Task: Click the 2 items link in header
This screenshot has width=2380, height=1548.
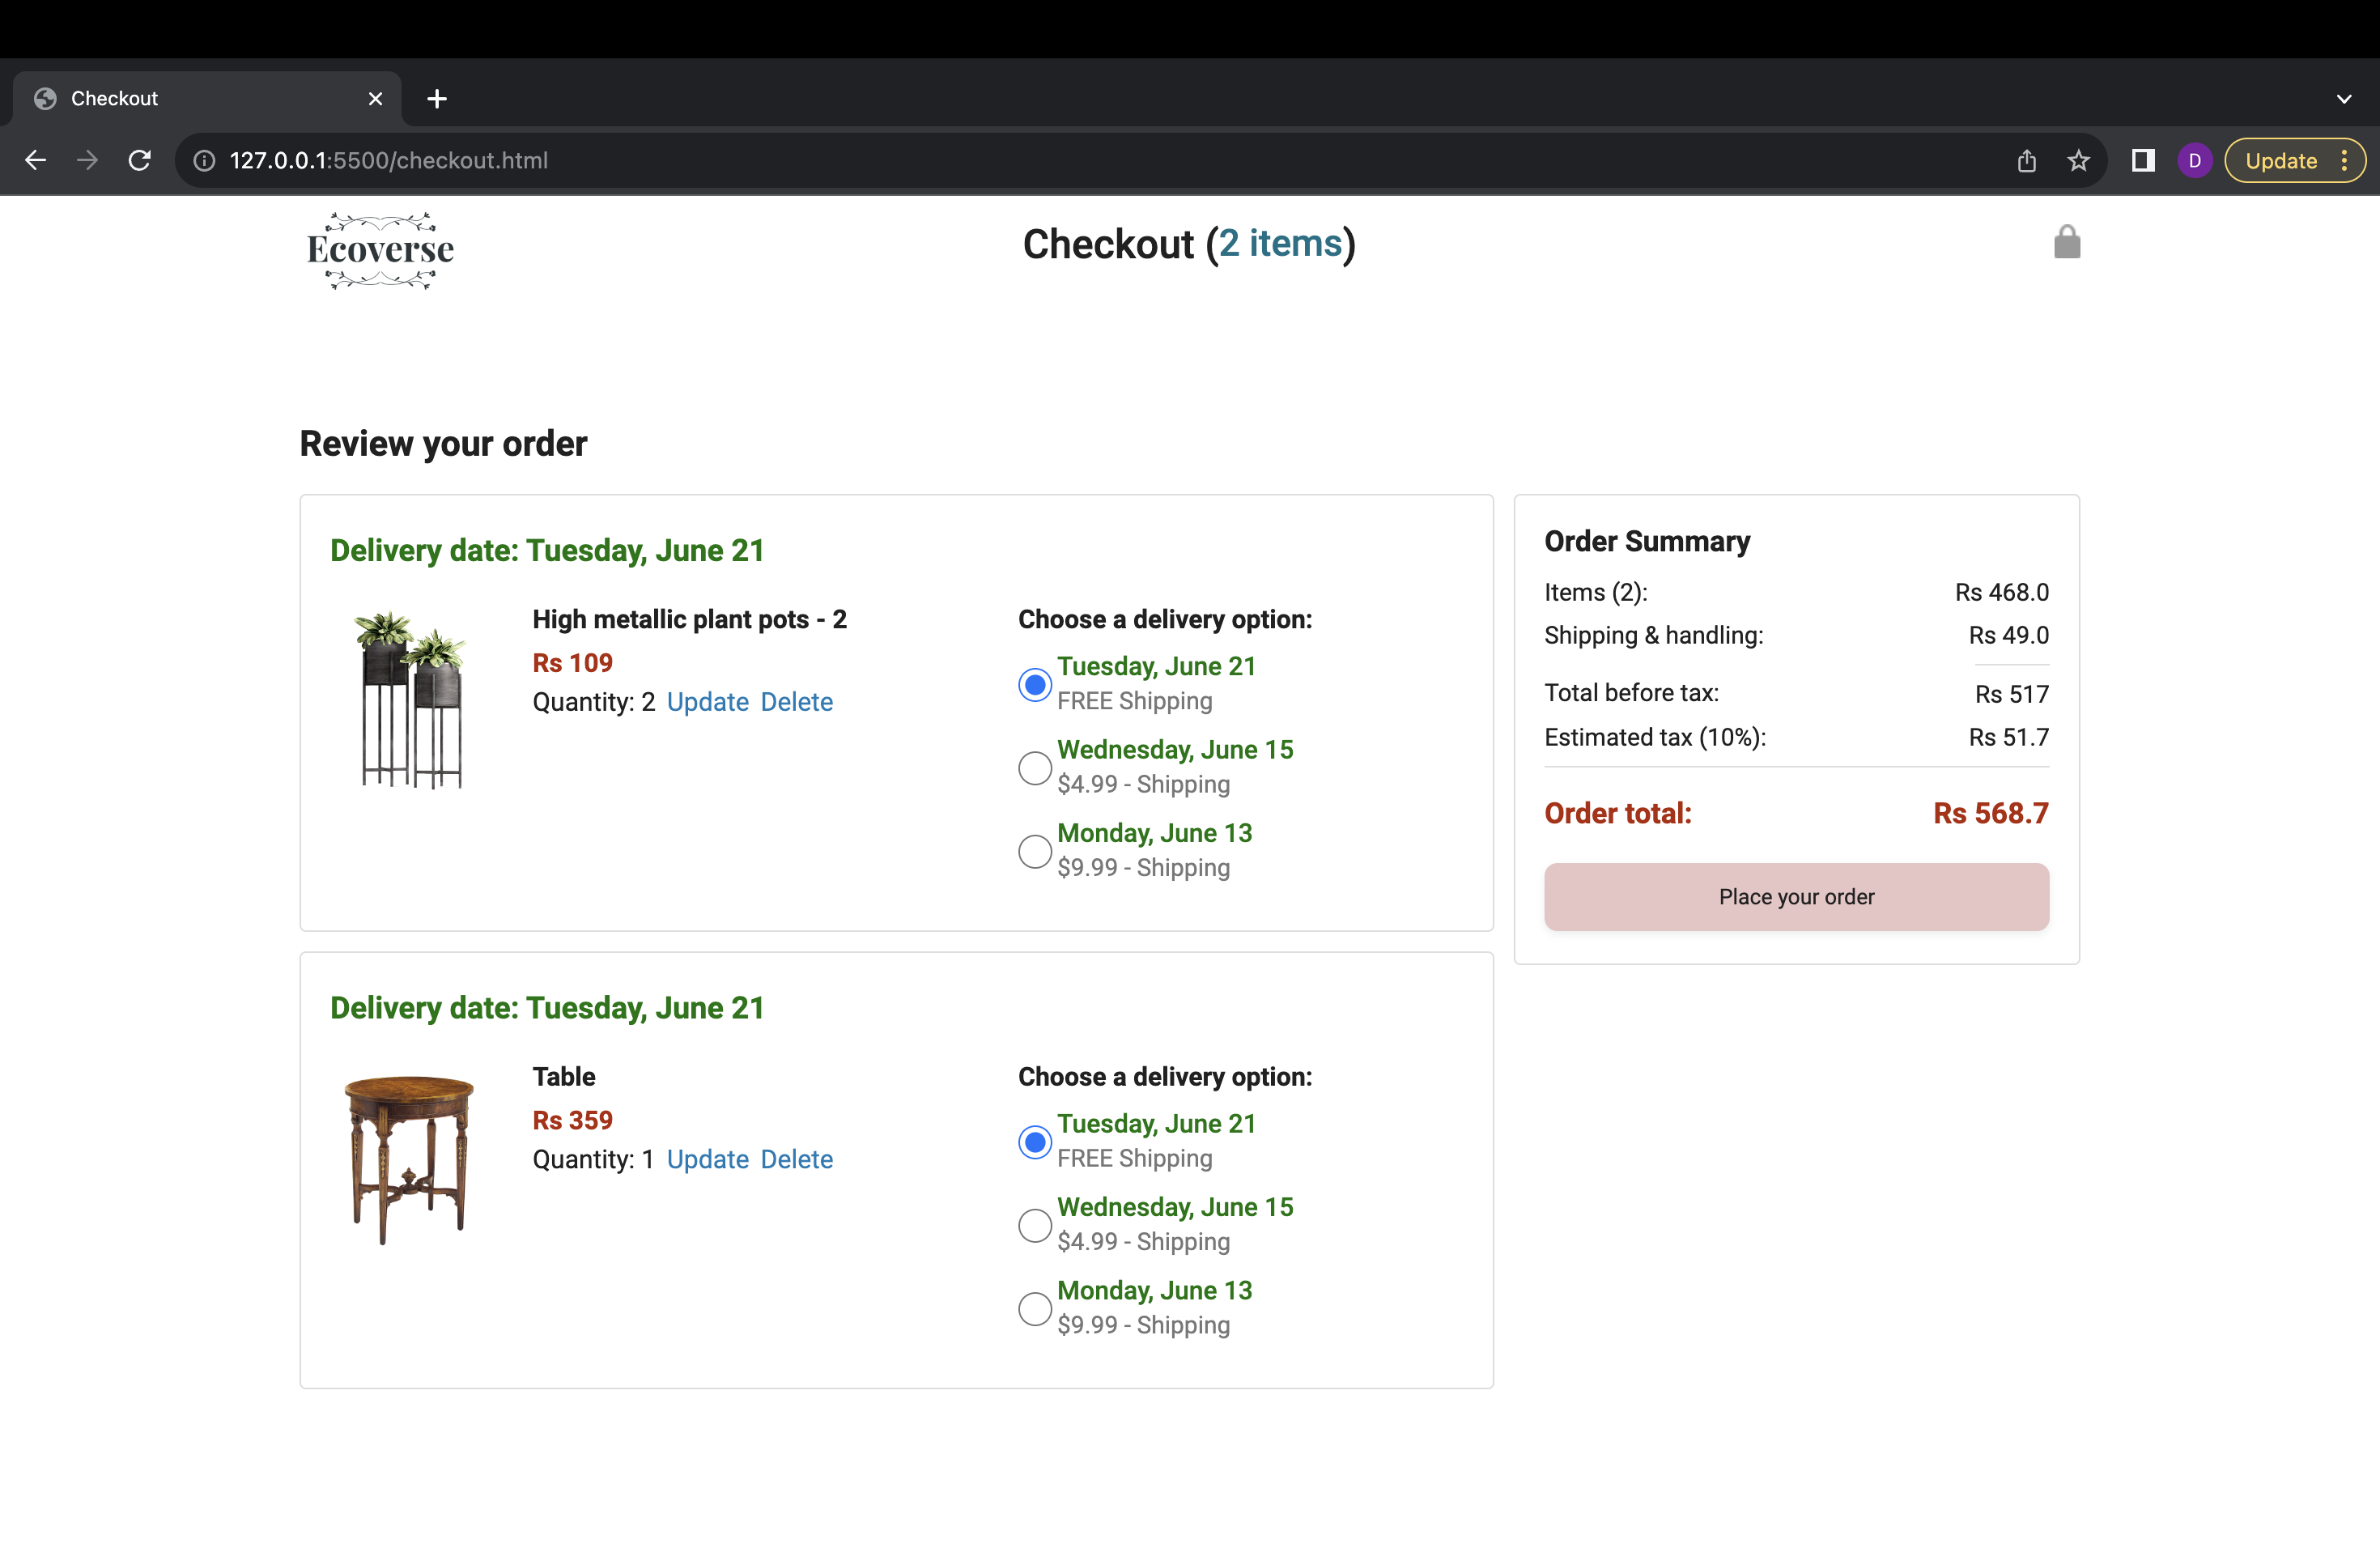Action: tap(1280, 243)
